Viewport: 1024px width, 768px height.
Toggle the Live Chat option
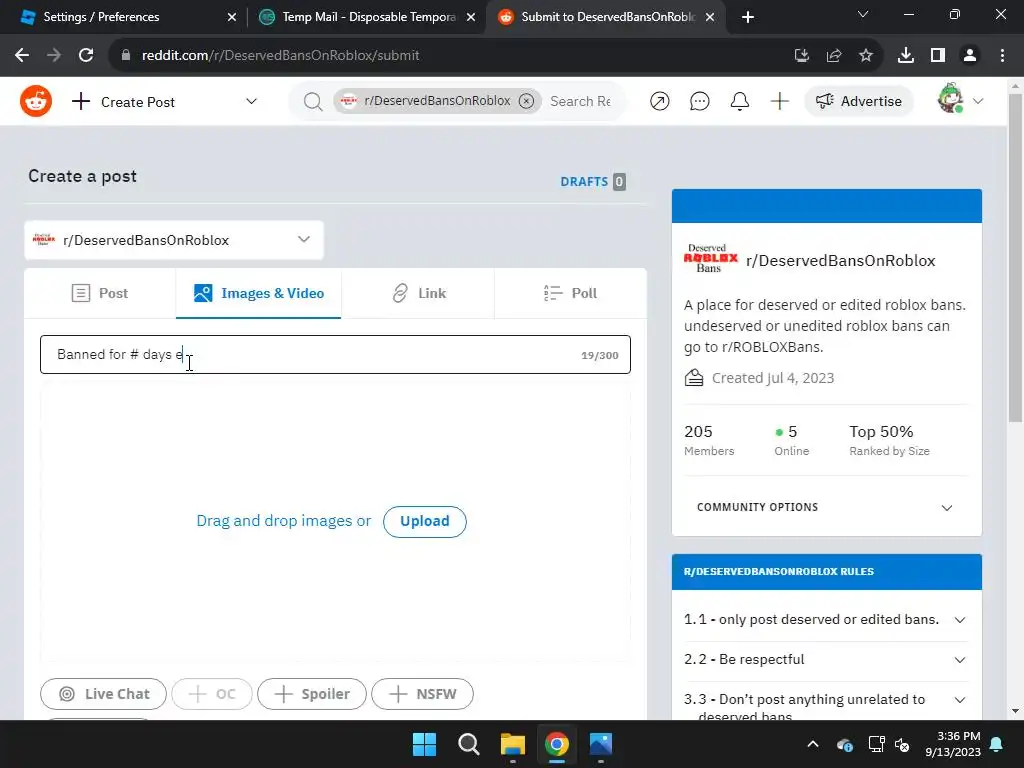[x=103, y=694]
